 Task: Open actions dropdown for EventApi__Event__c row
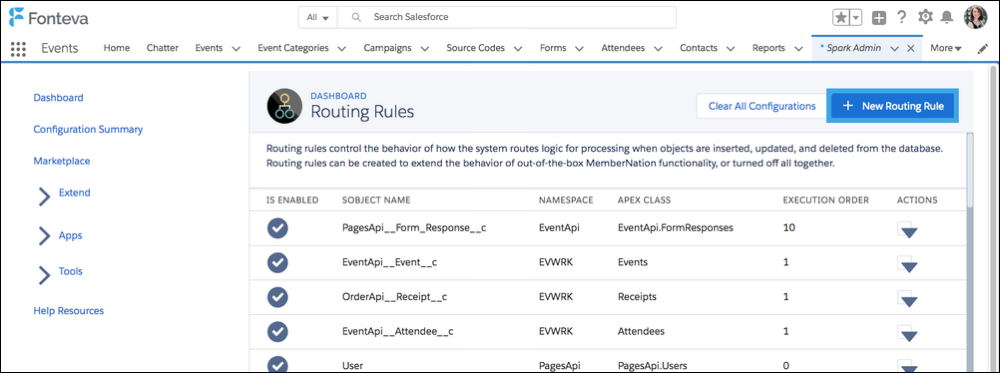tap(908, 264)
